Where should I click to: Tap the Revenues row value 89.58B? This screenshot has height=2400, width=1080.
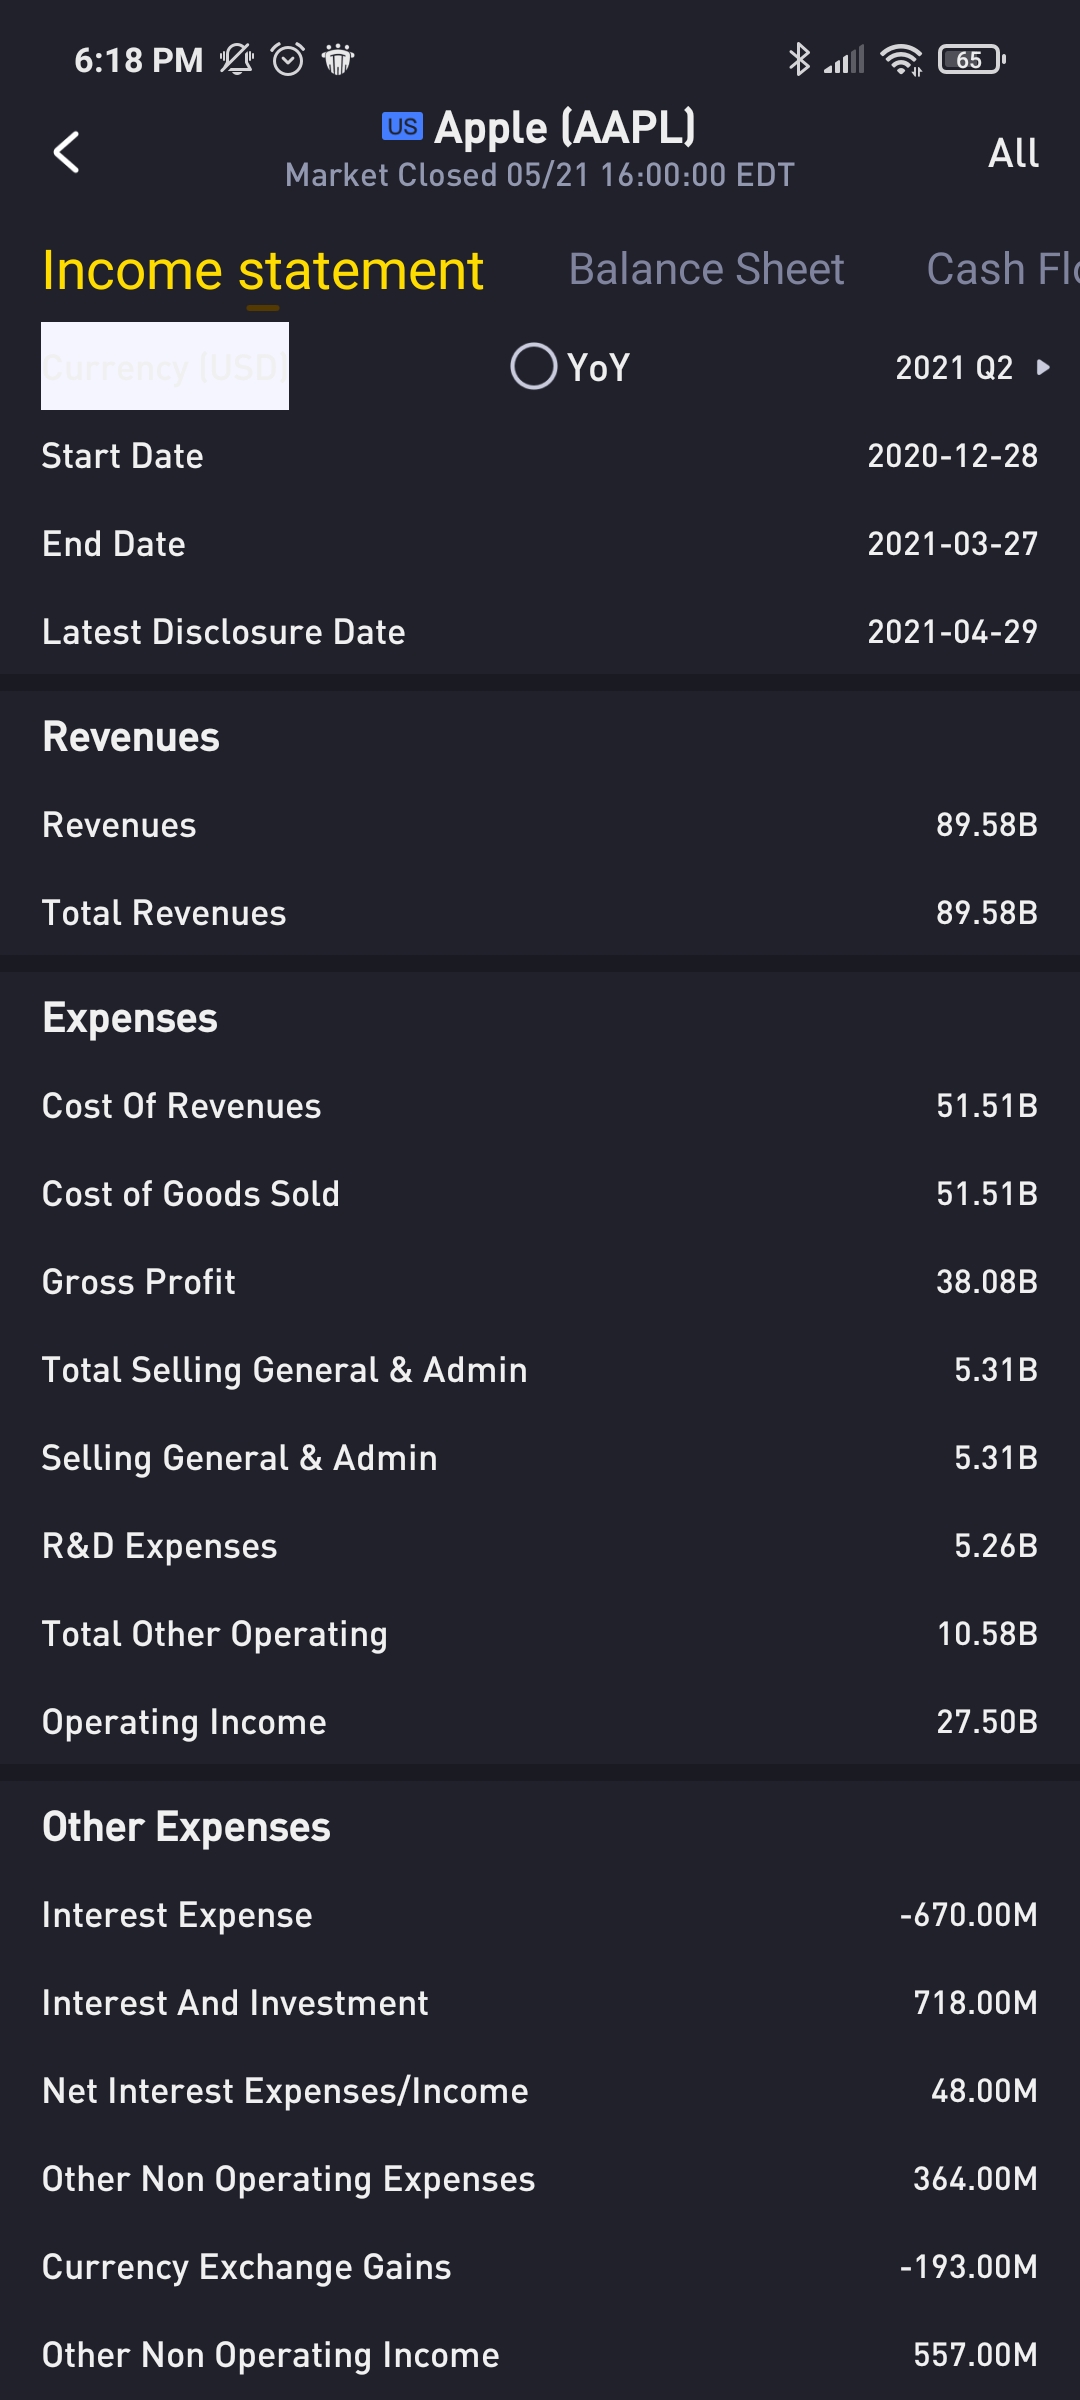[x=986, y=825]
